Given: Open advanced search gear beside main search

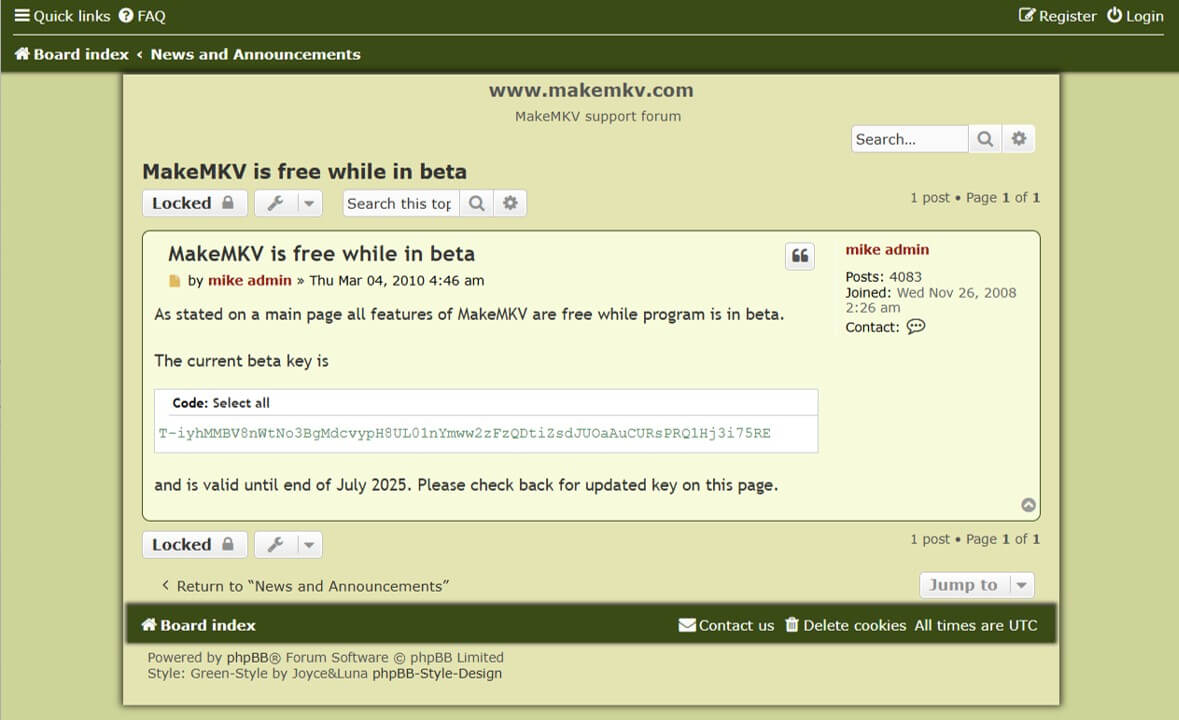Looking at the screenshot, I should [1019, 139].
